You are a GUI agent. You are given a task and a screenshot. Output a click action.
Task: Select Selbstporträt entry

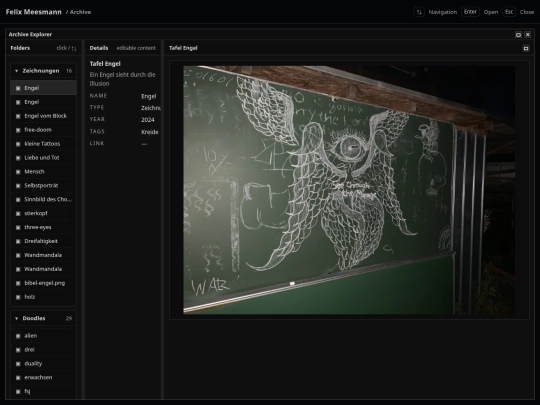pyautogui.click(x=43, y=186)
